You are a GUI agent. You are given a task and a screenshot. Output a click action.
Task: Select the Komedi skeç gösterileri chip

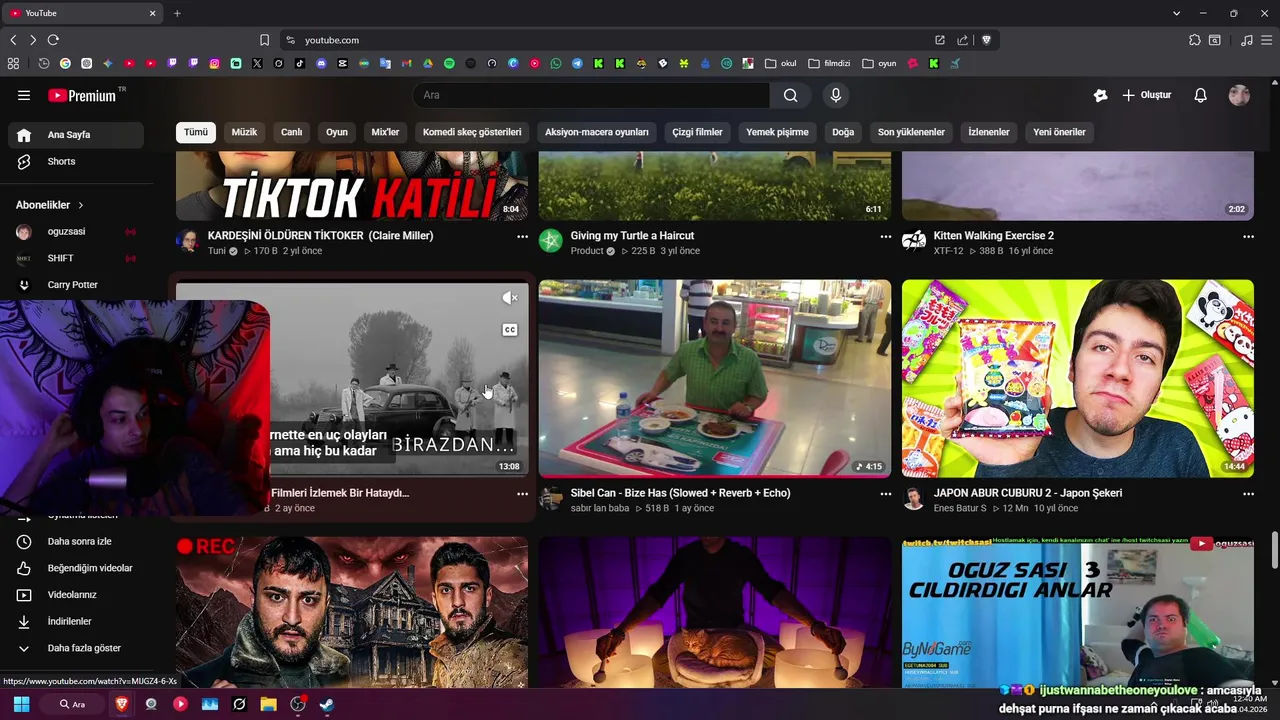tap(472, 132)
